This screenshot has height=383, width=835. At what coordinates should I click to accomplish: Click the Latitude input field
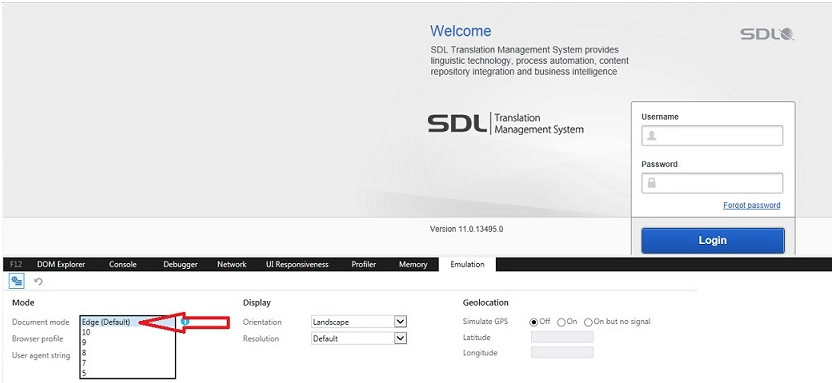point(562,337)
